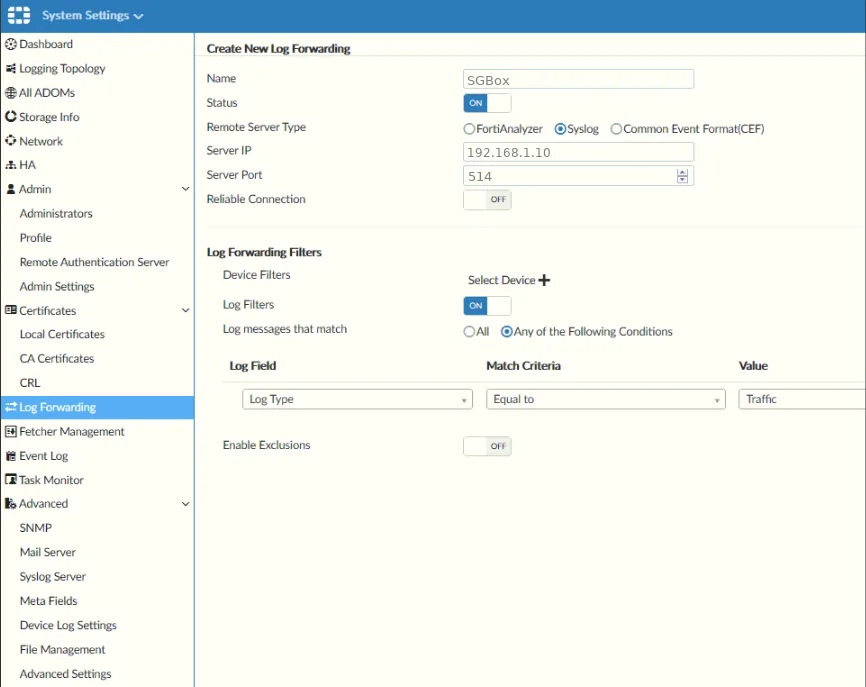Enable the Reliable Connection toggle
Viewport: 866px width, 687px height.
pyautogui.click(x=487, y=200)
